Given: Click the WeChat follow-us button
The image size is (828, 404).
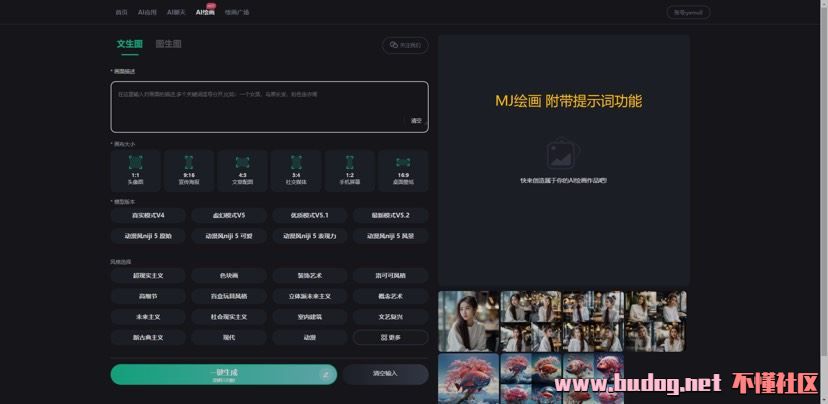Looking at the screenshot, I should (x=405, y=45).
